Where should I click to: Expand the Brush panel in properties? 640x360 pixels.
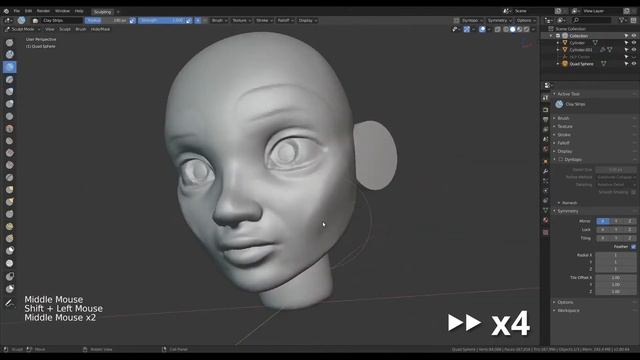pyautogui.click(x=563, y=118)
